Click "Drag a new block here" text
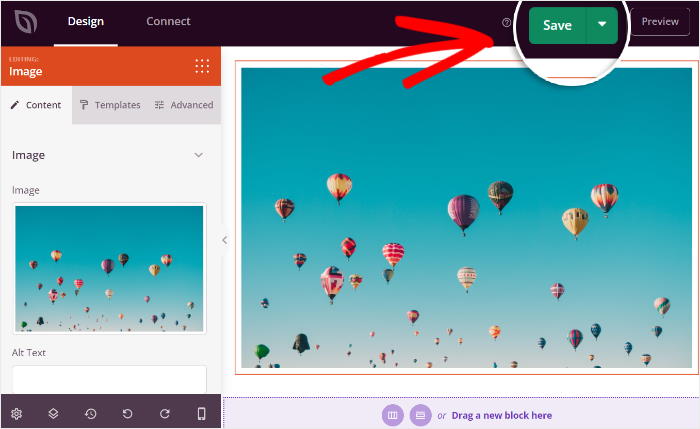 [x=502, y=416]
